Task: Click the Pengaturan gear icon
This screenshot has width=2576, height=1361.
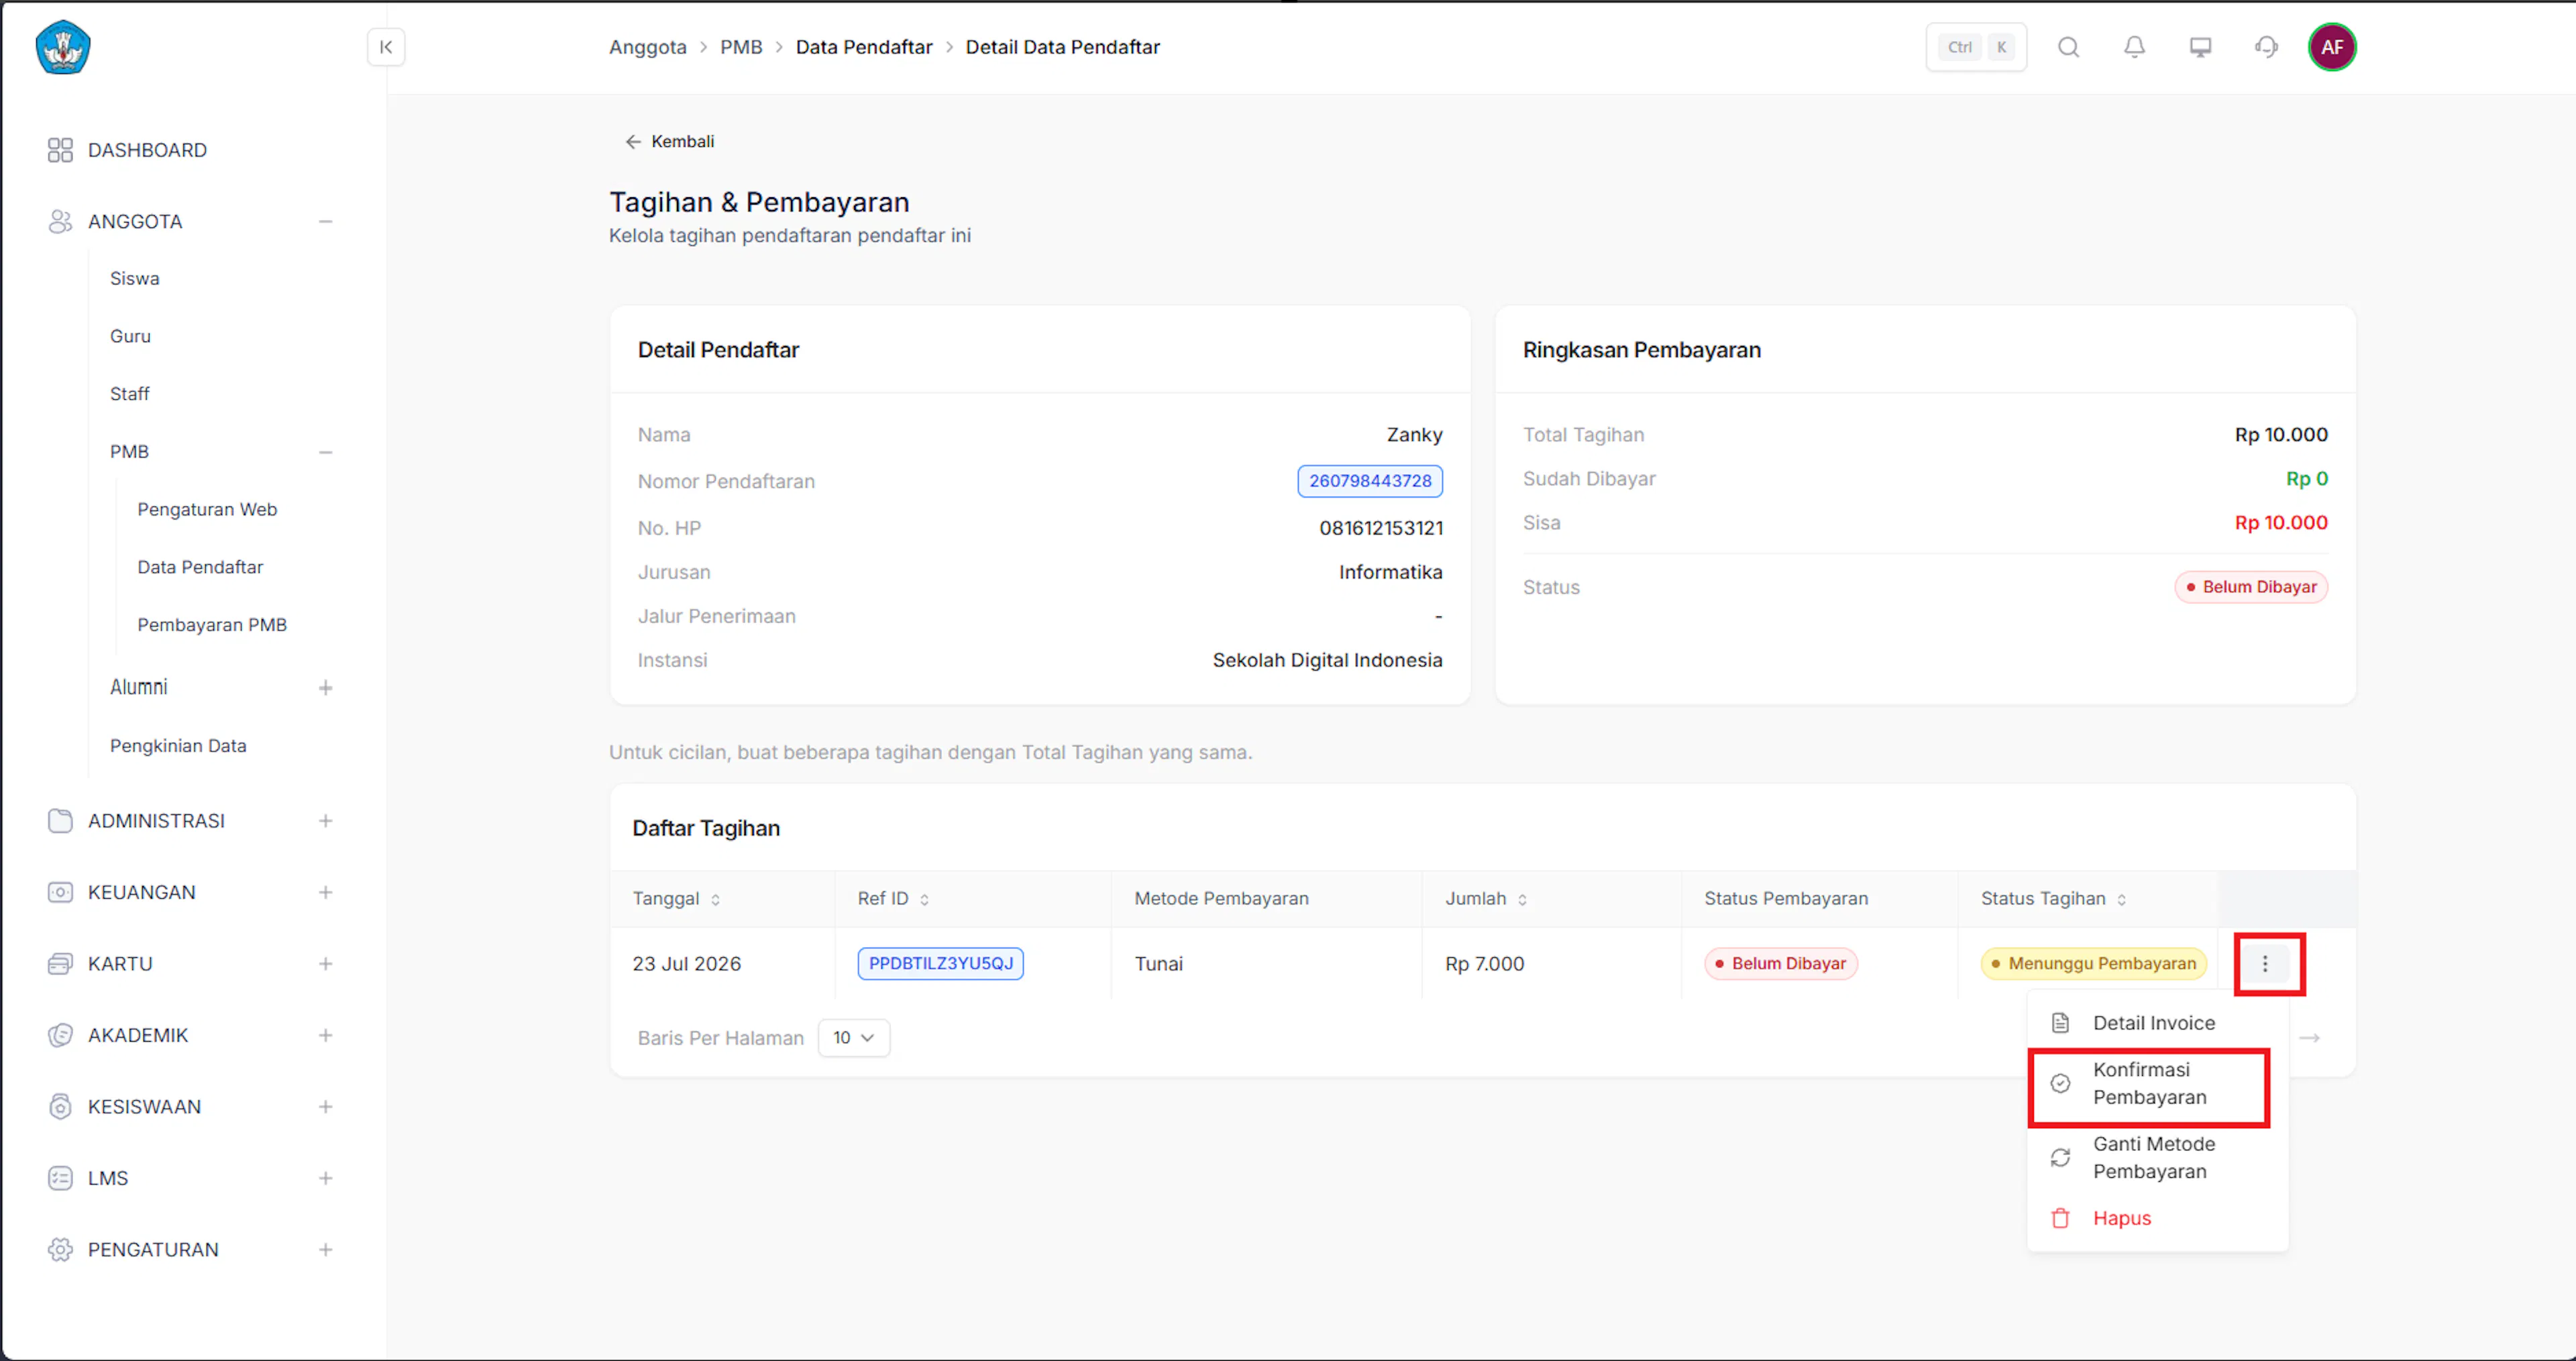Action: (x=60, y=1250)
